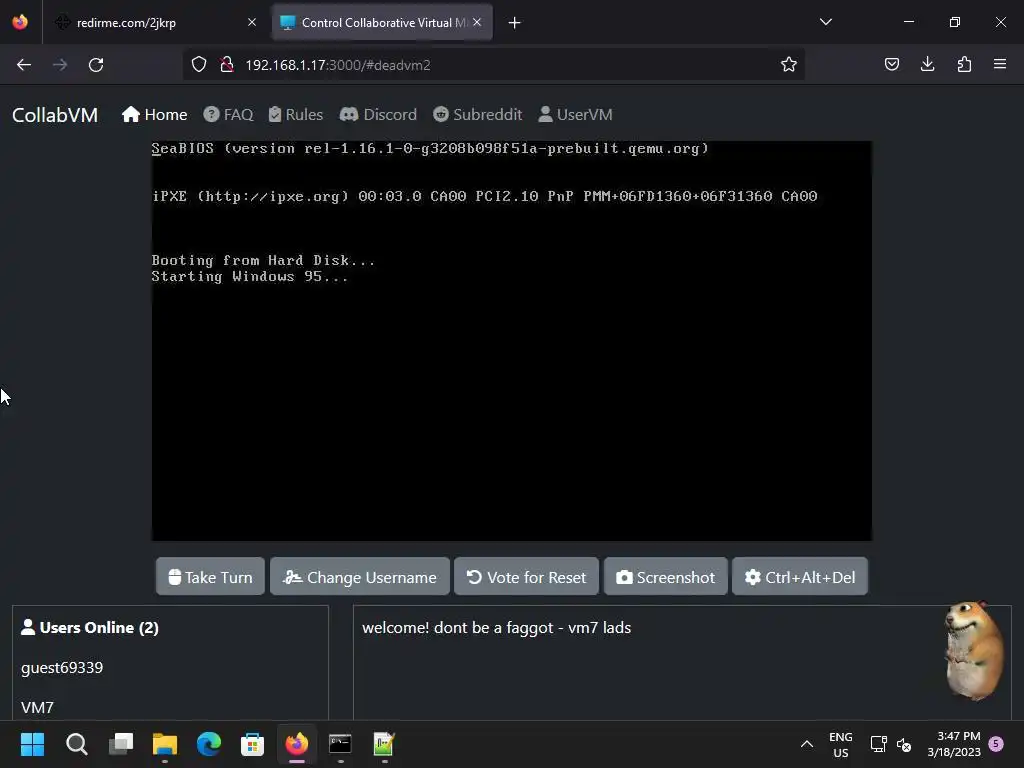This screenshot has height=768, width=1024.
Task: Open the Save to Pocket icon
Action: click(x=891, y=65)
